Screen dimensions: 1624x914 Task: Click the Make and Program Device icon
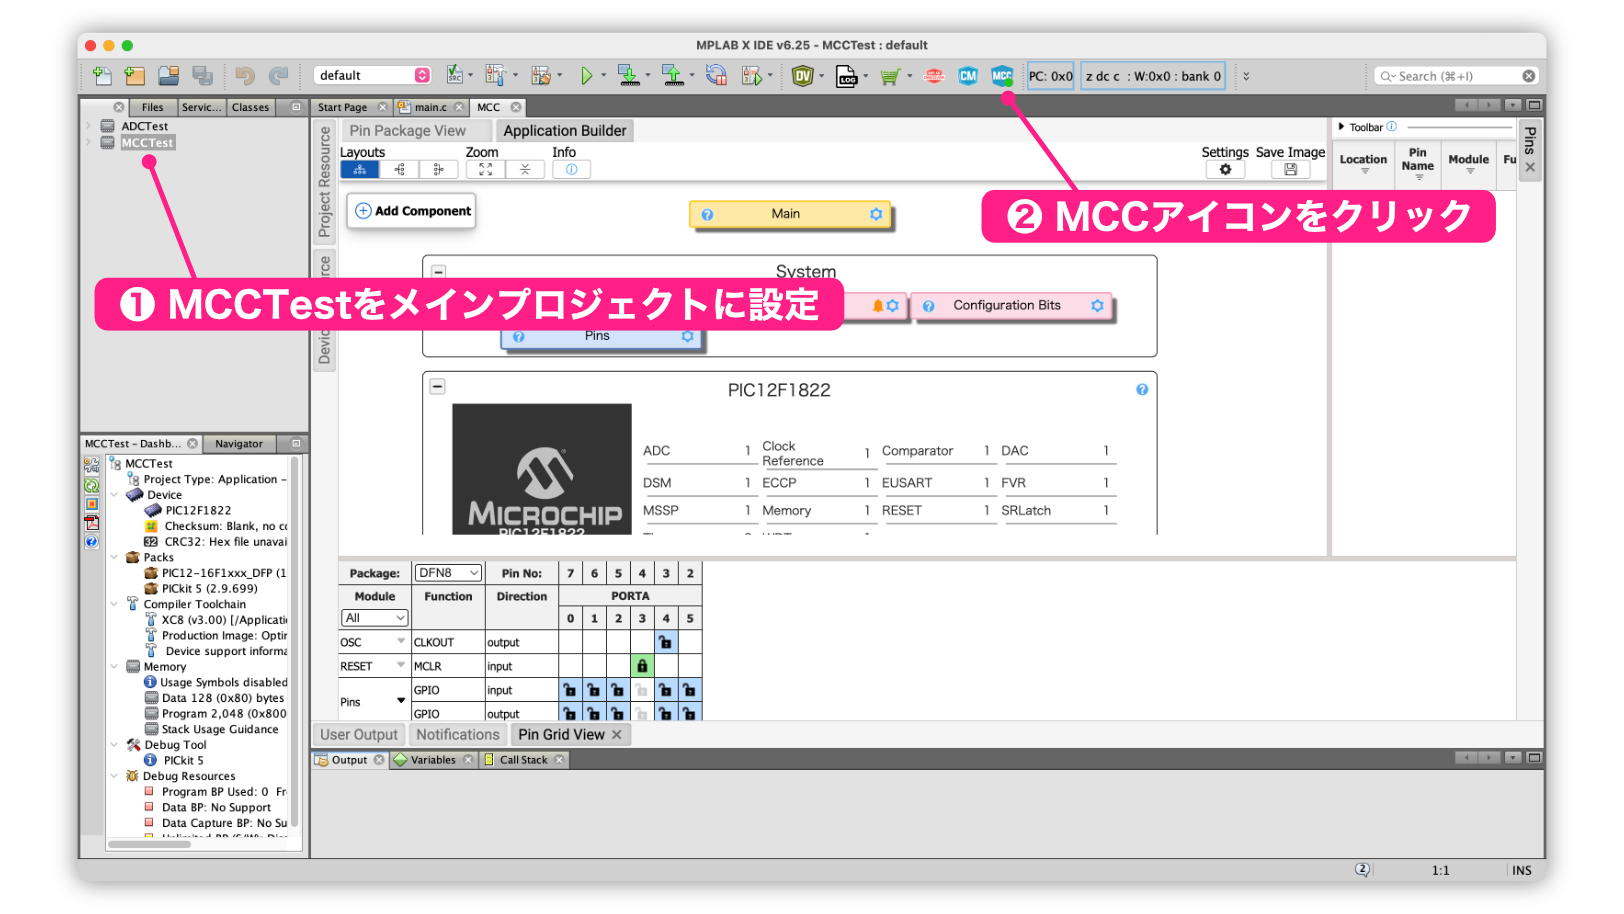628,76
